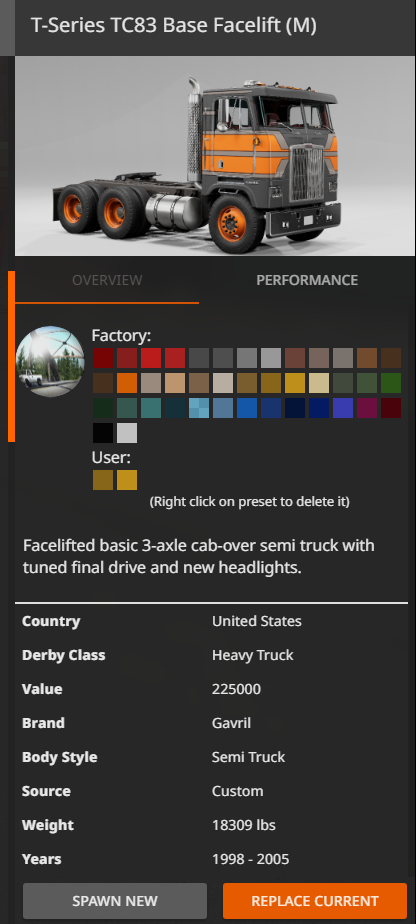Switch to the Overview tab
The width and height of the screenshot is (416, 924).
[107, 280]
